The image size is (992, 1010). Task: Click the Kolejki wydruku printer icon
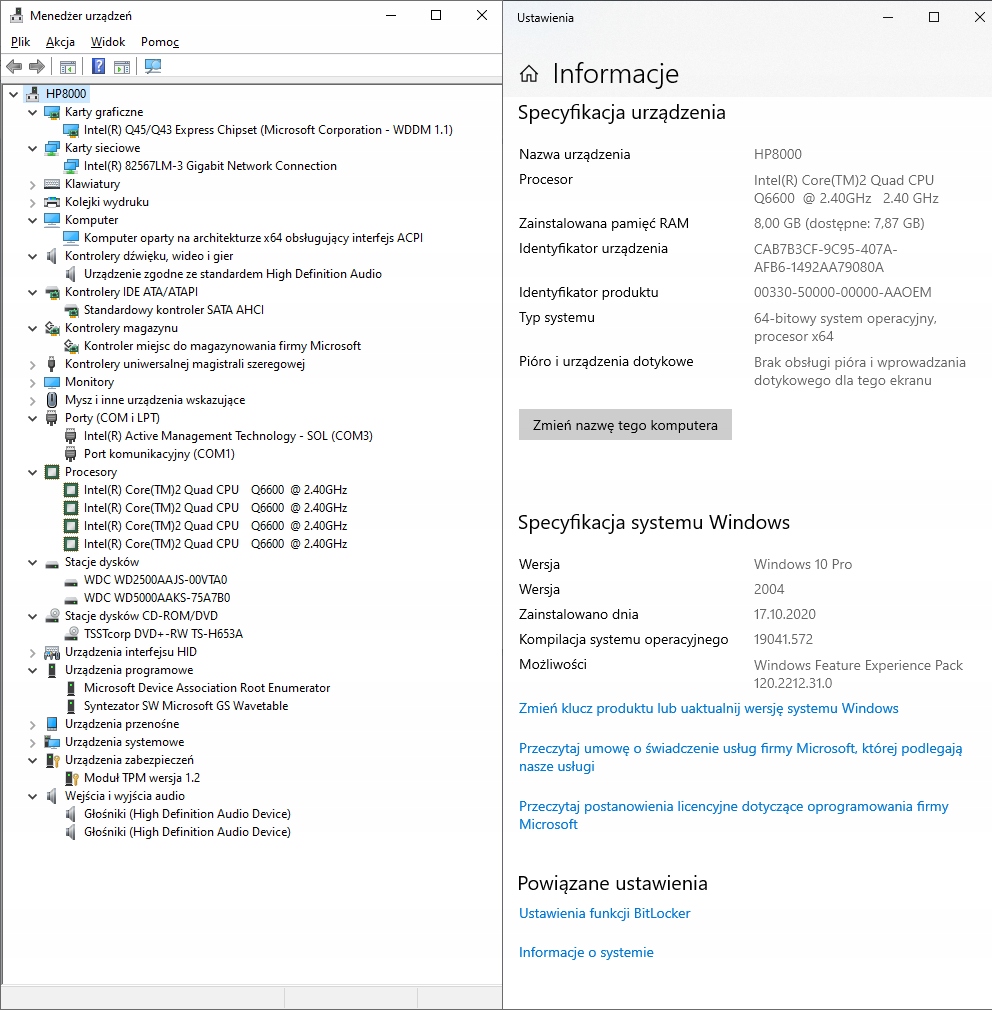[x=52, y=202]
